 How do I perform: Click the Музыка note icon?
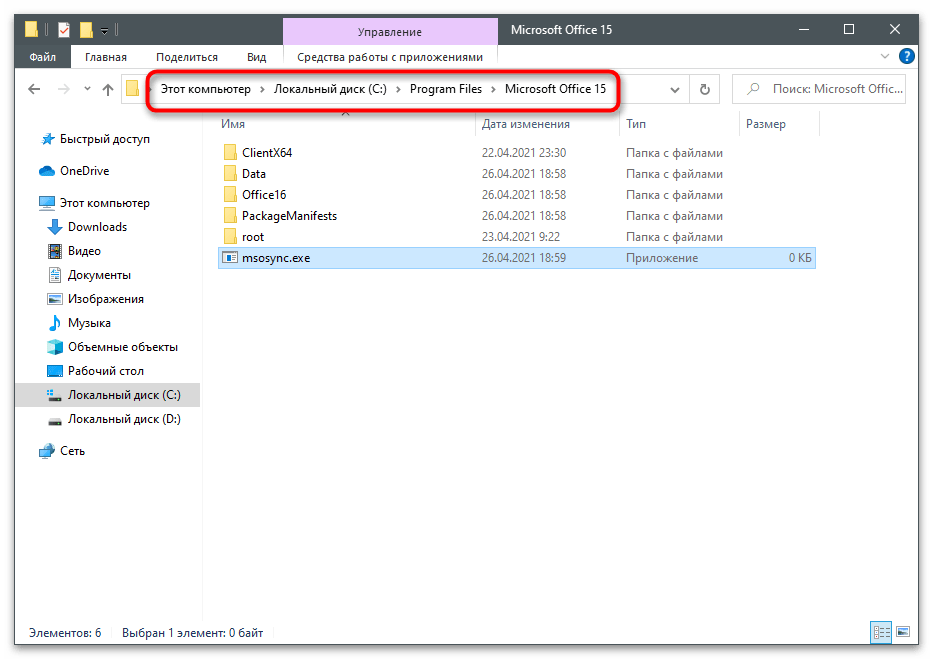(55, 323)
